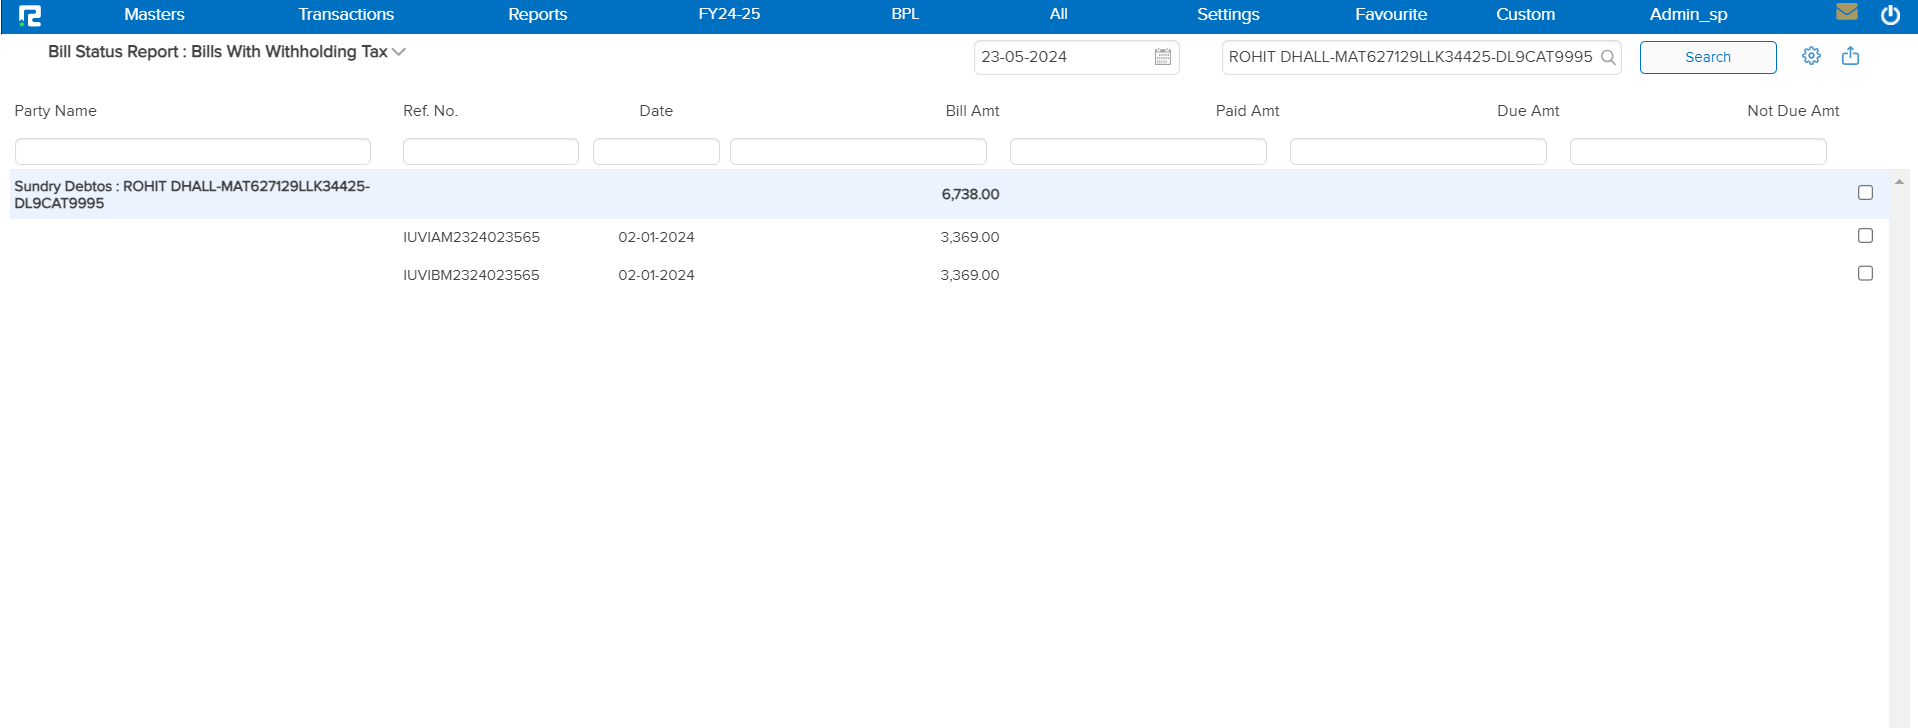Open report settings gear icon
The image size is (1918, 728).
(x=1811, y=56)
